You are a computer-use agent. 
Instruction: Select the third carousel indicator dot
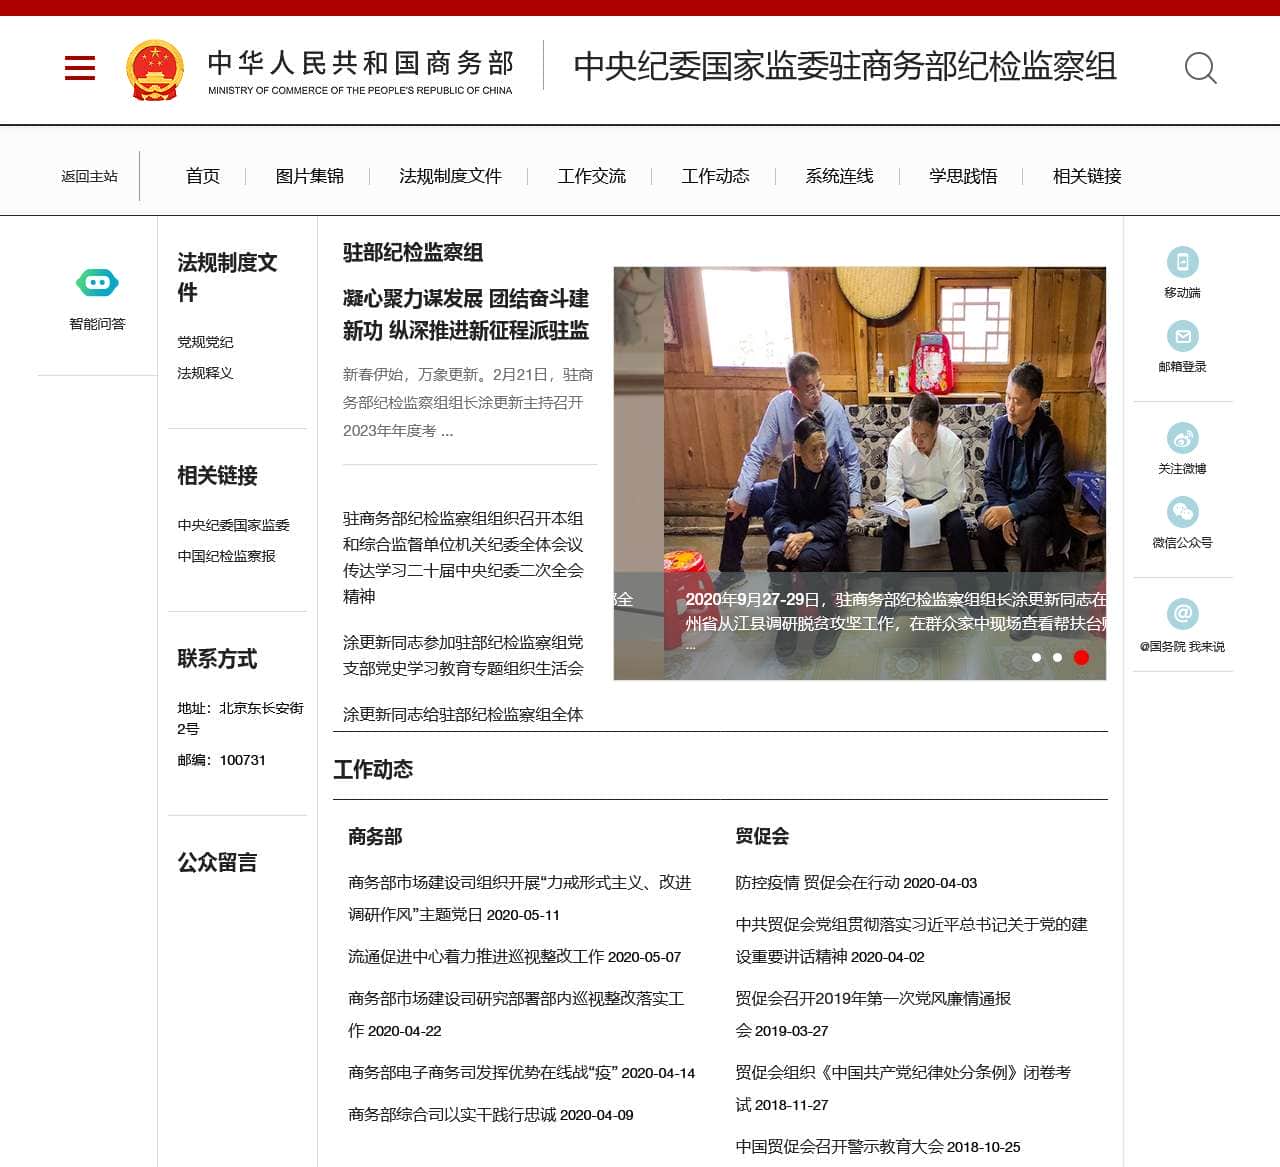pos(1080,657)
